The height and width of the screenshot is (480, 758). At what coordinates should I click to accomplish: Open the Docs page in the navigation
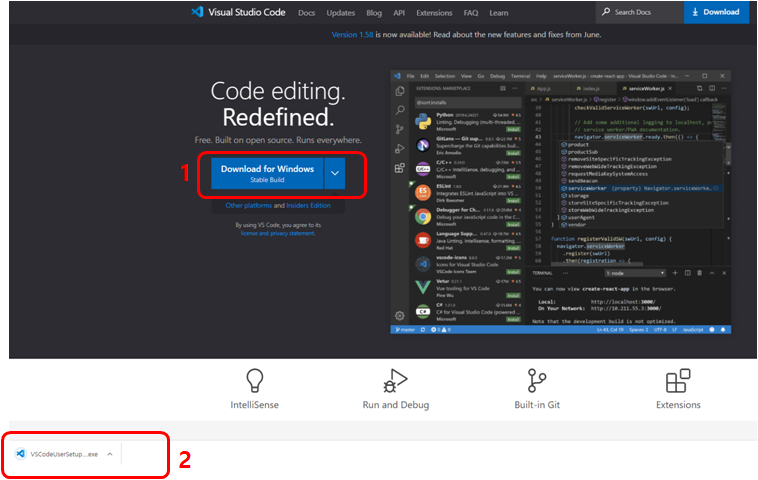(306, 13)
